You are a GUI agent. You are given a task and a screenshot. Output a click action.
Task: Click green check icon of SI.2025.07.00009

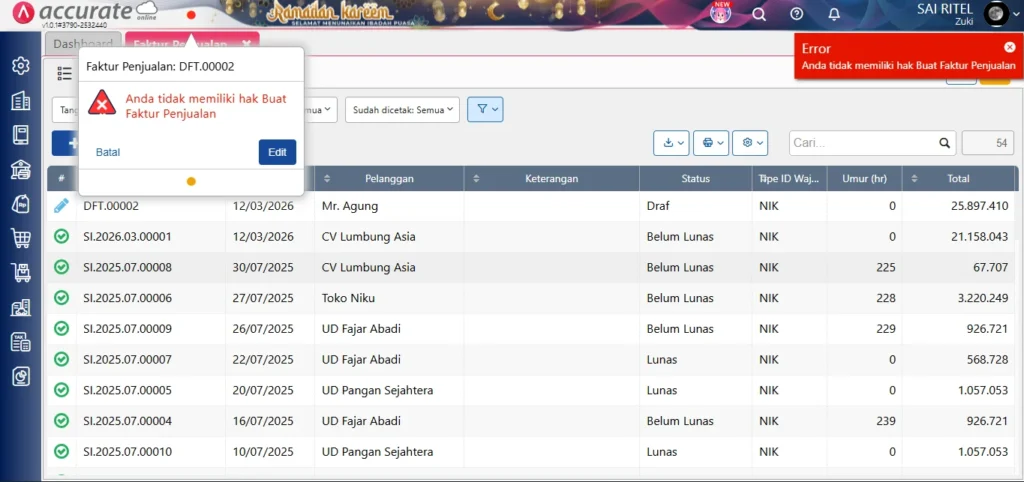click(61, 329)
